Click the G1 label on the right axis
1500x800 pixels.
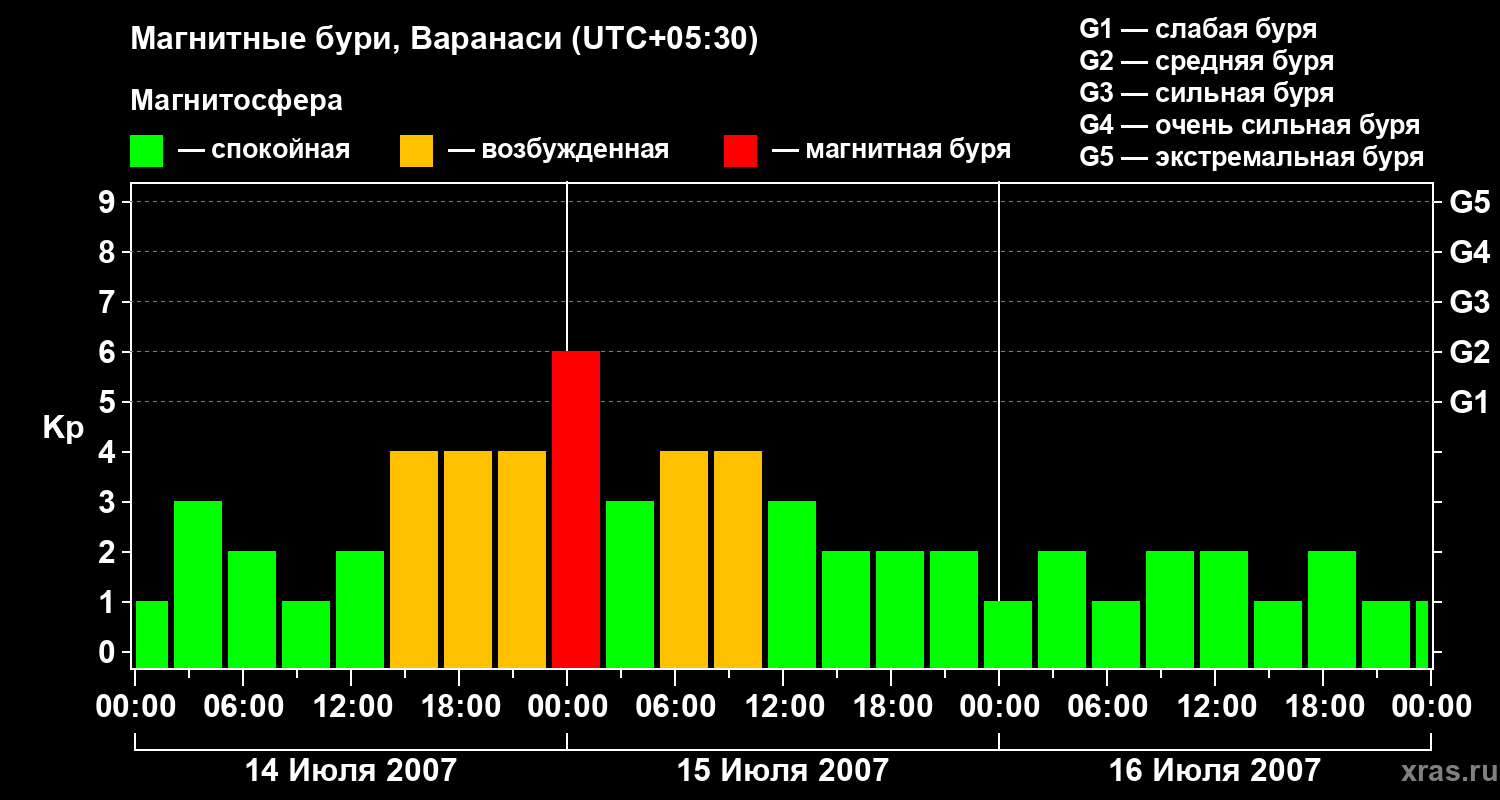[1469, 402]
